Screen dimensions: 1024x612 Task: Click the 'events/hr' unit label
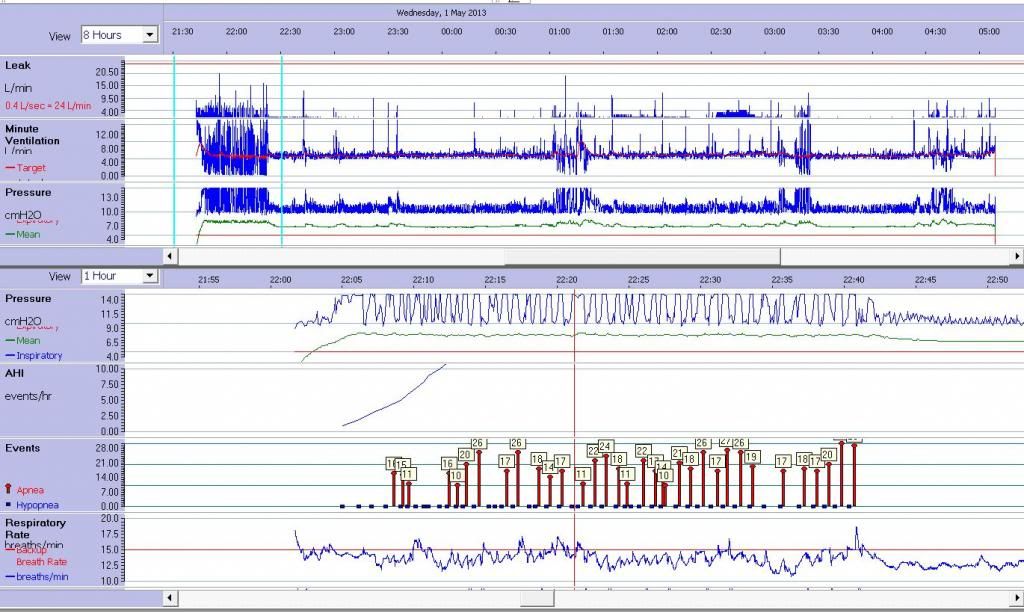tap(27, 396)
